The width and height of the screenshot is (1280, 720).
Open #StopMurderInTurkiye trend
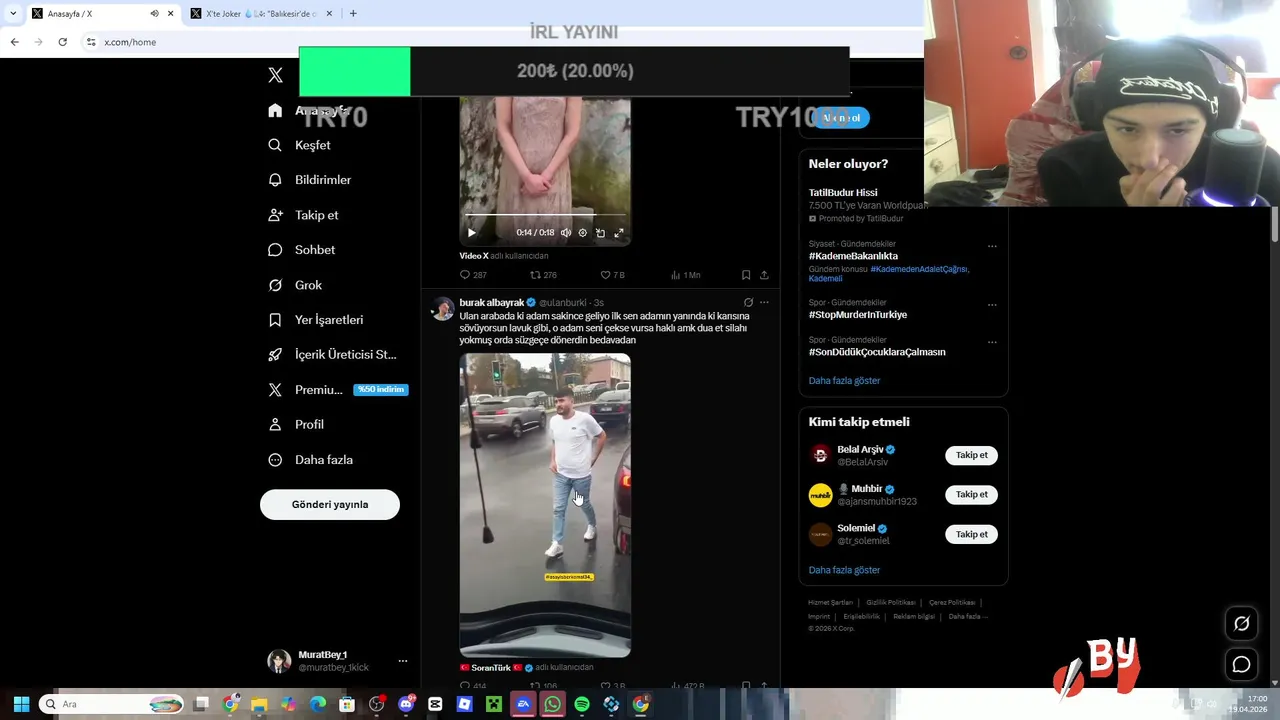click(x=858, y=314)
